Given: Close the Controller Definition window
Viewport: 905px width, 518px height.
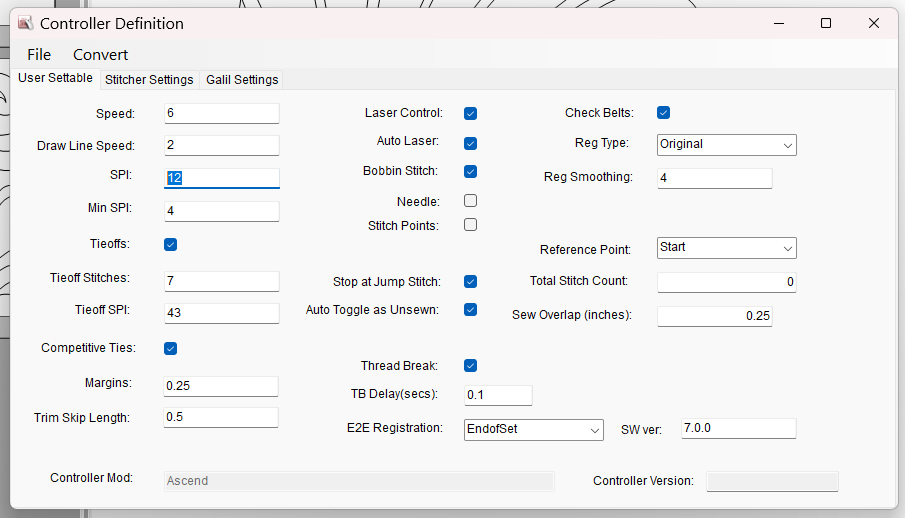Looking at the screenshot, I should 874,23.
